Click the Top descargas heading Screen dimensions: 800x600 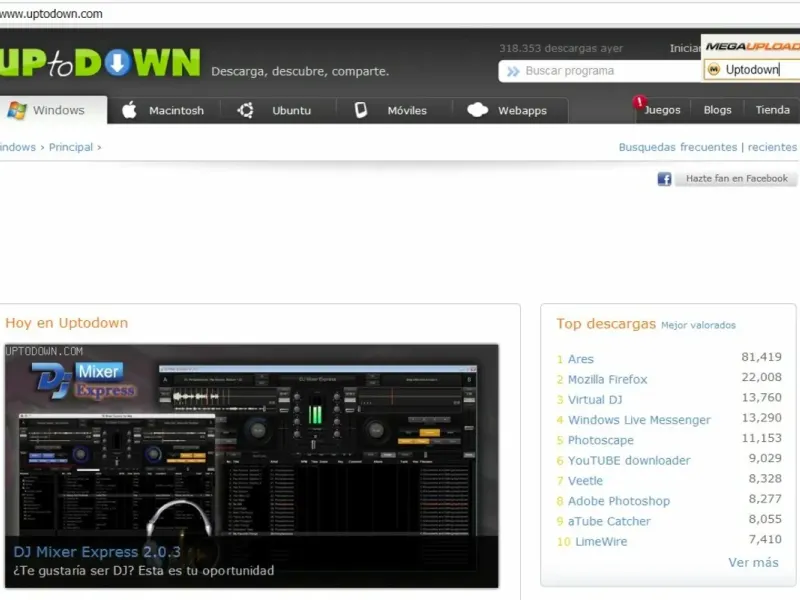click(x=606, y=324)
